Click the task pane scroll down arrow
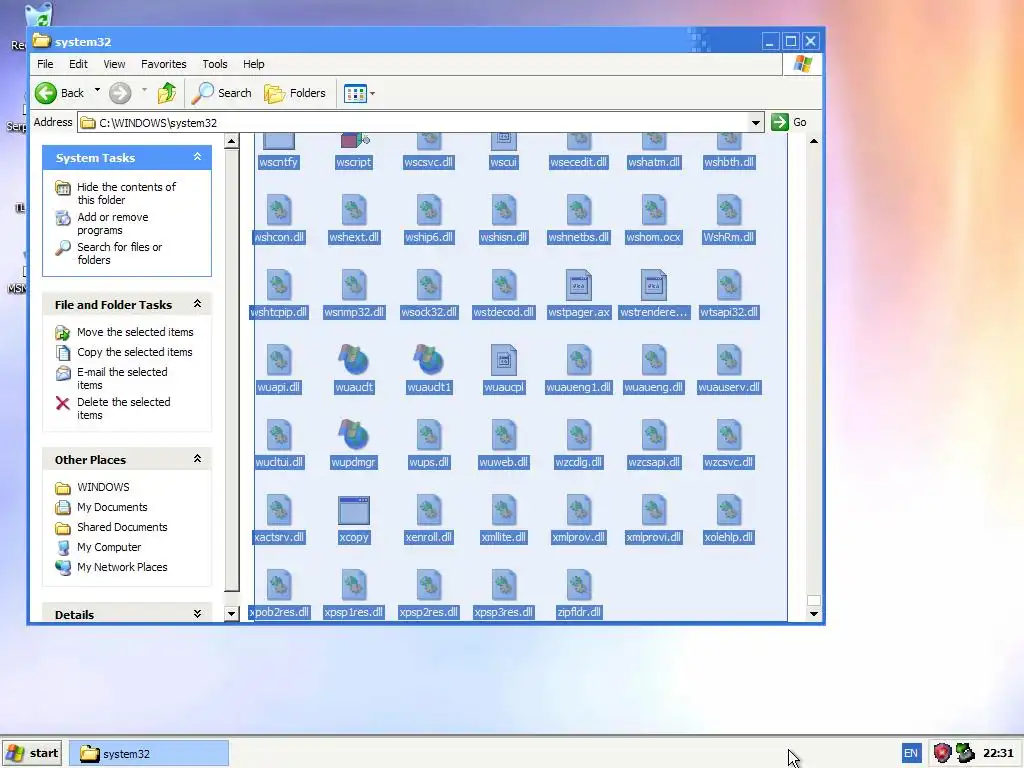 pos(231,613)
